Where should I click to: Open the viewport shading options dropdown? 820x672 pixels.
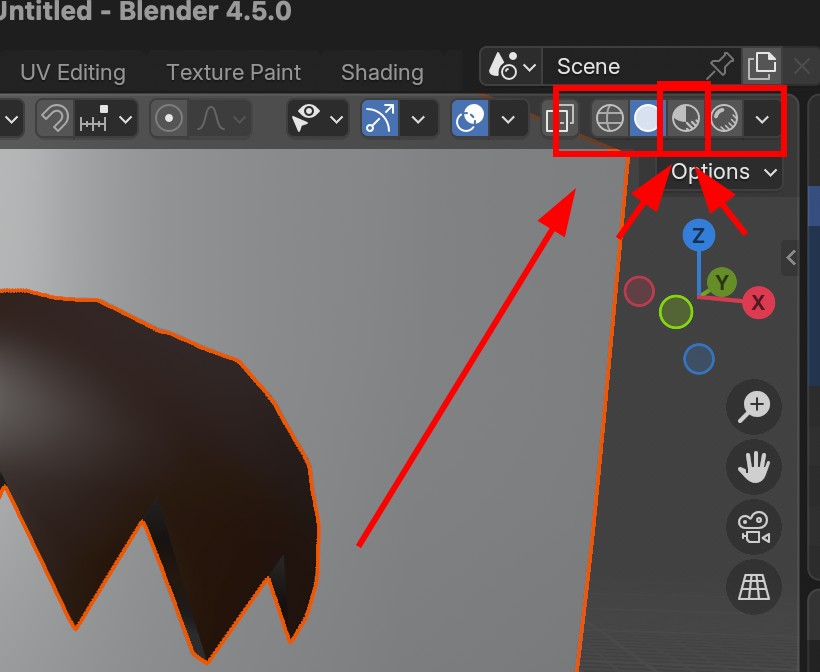pyautogui.click(x=762, y=119)
